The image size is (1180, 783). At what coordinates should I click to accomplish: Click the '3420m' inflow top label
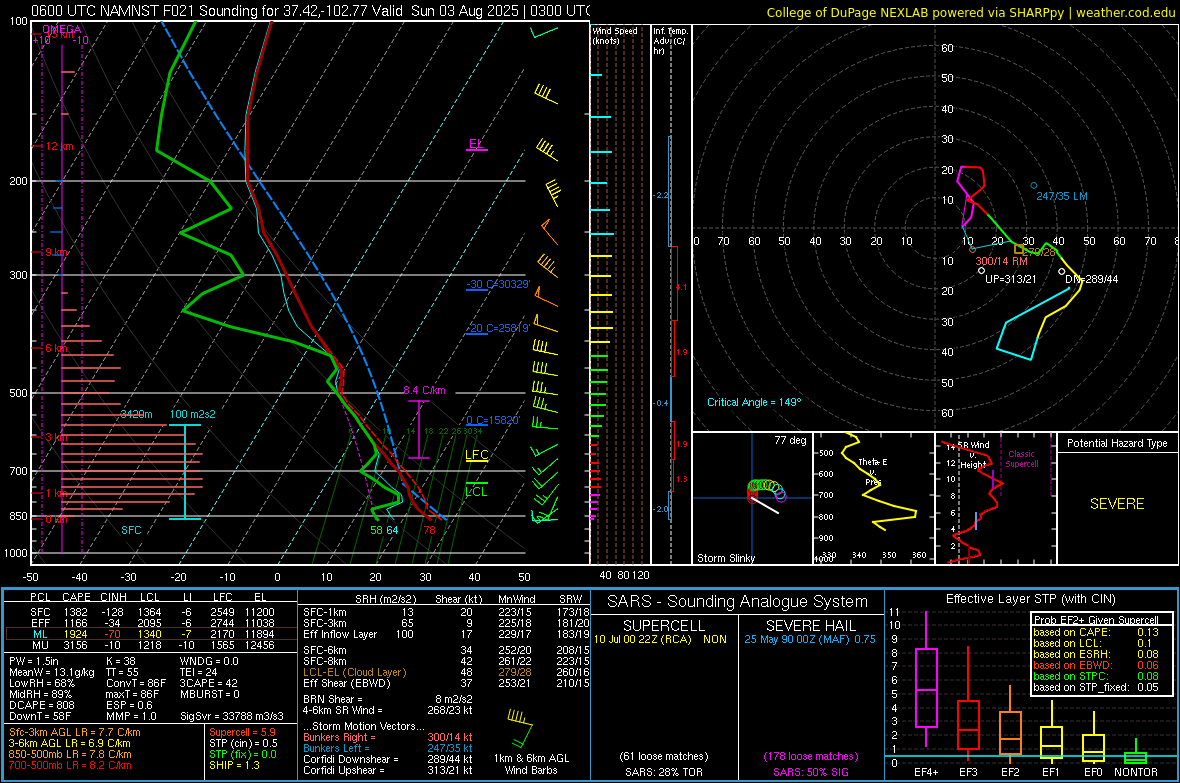(x=136, y=414)
